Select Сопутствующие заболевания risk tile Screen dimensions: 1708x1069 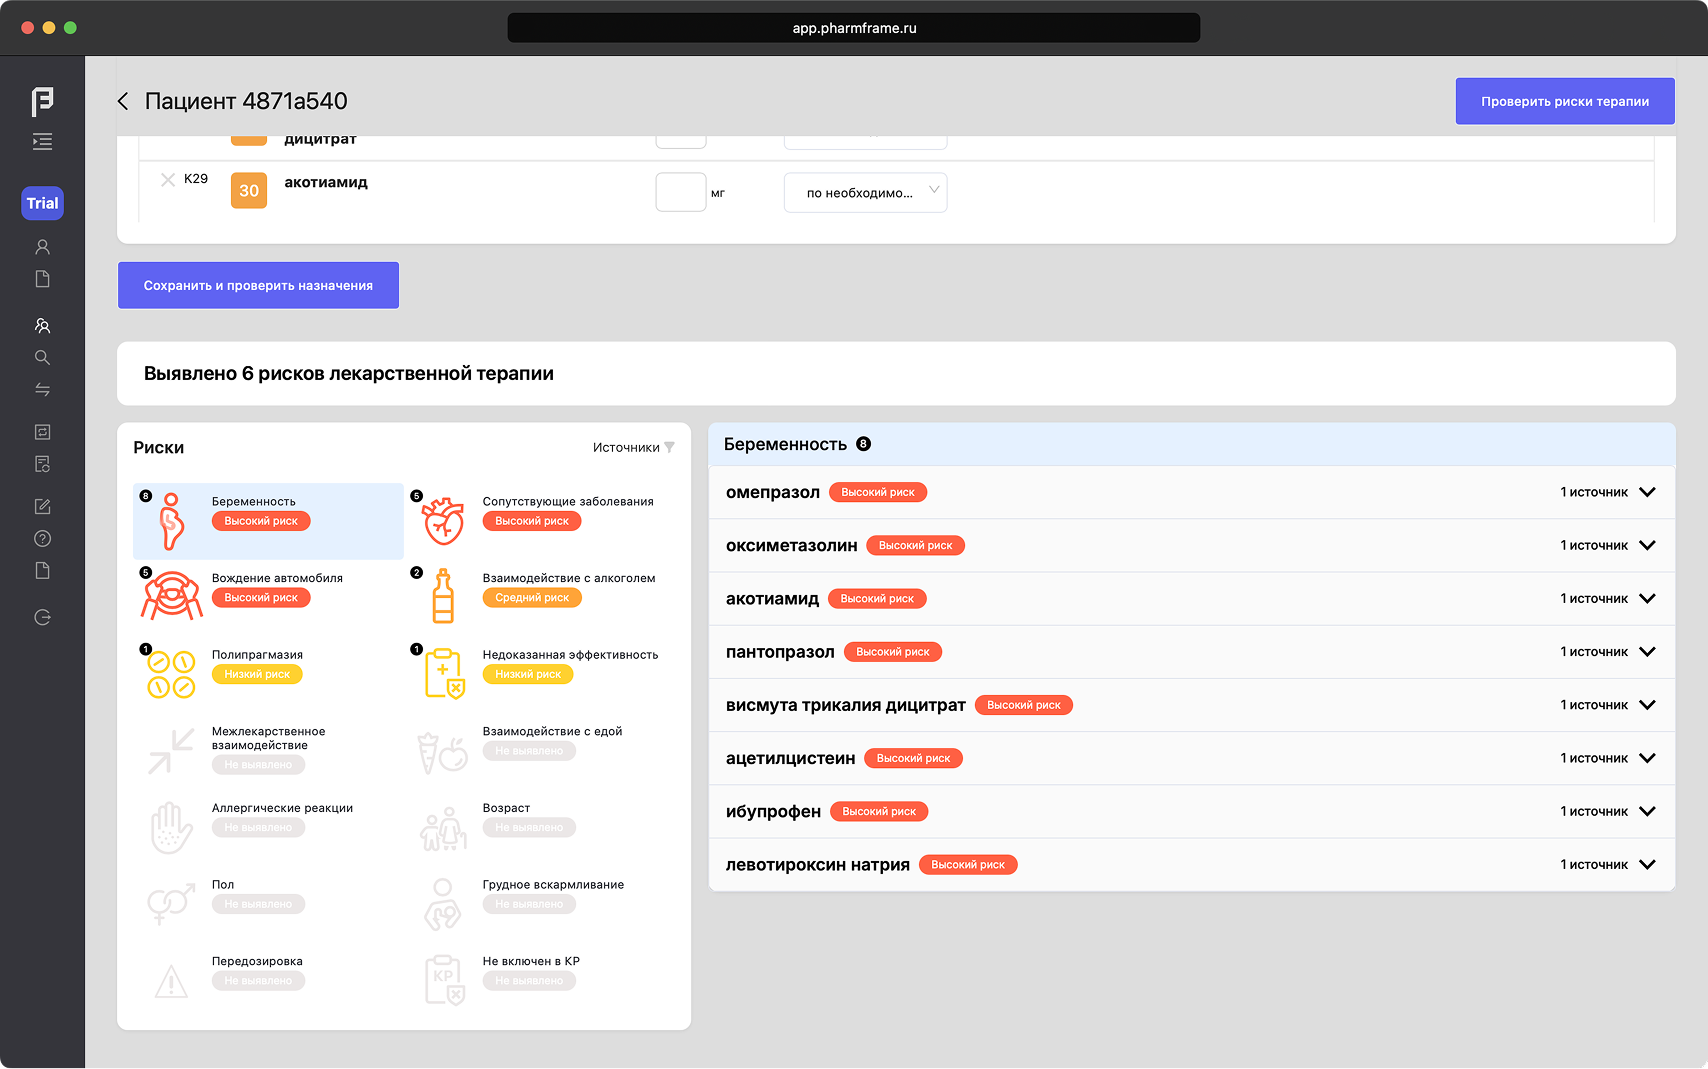540,521
